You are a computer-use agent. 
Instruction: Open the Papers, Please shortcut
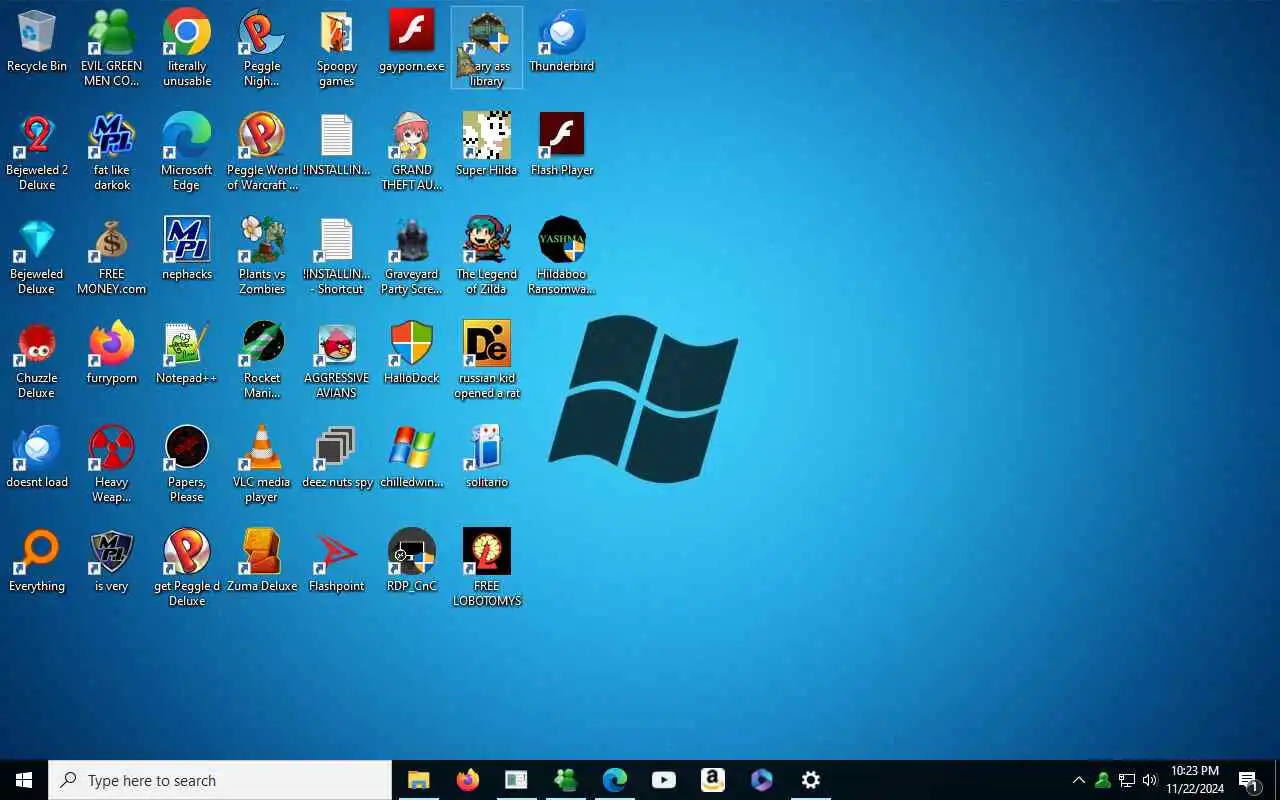click(x=187, y=464)
